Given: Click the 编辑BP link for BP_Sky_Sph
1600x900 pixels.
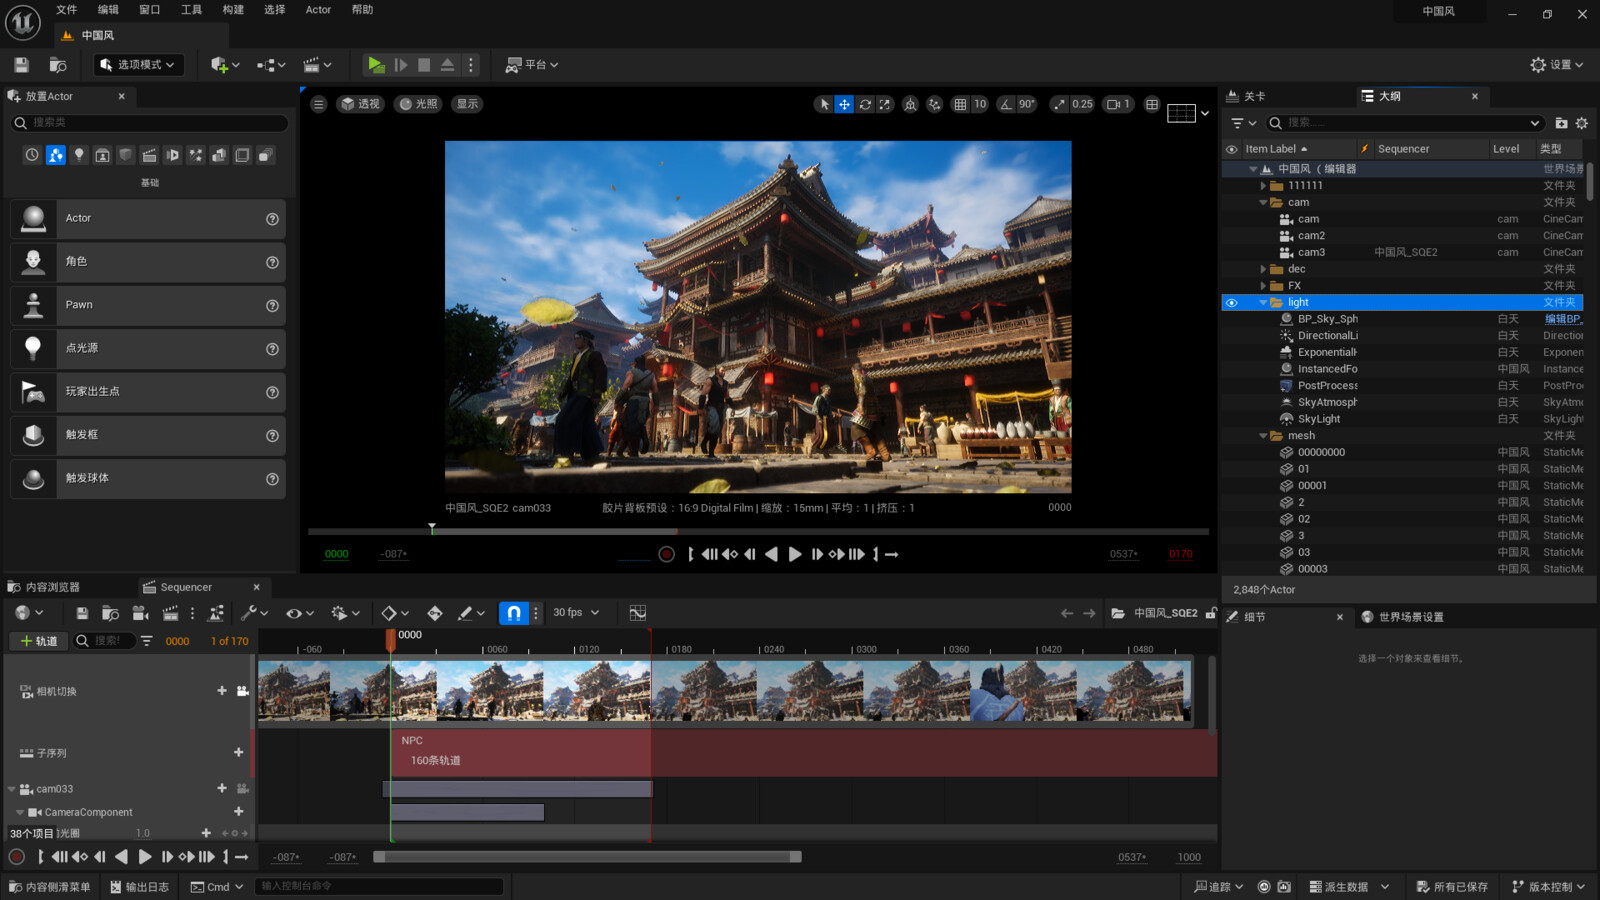Looking at the screenshot, I should pyautogui.click(x=1563, y=320).
